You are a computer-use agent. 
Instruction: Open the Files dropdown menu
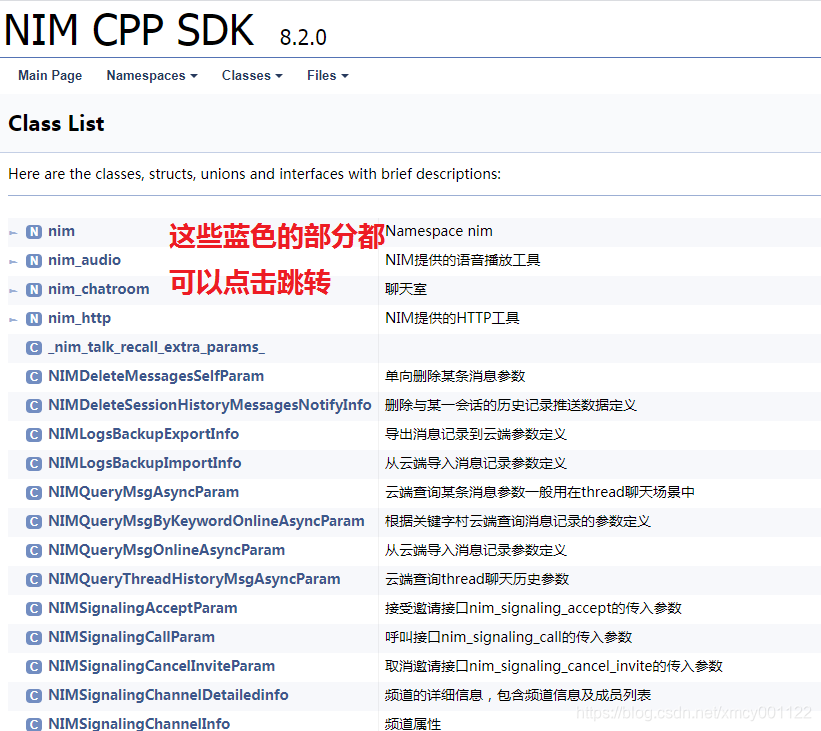(328, 76)
